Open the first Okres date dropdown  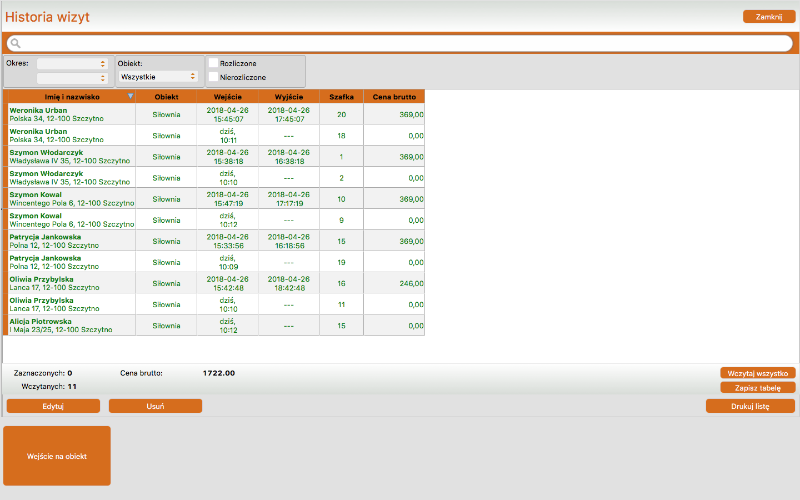coord(71,63)
